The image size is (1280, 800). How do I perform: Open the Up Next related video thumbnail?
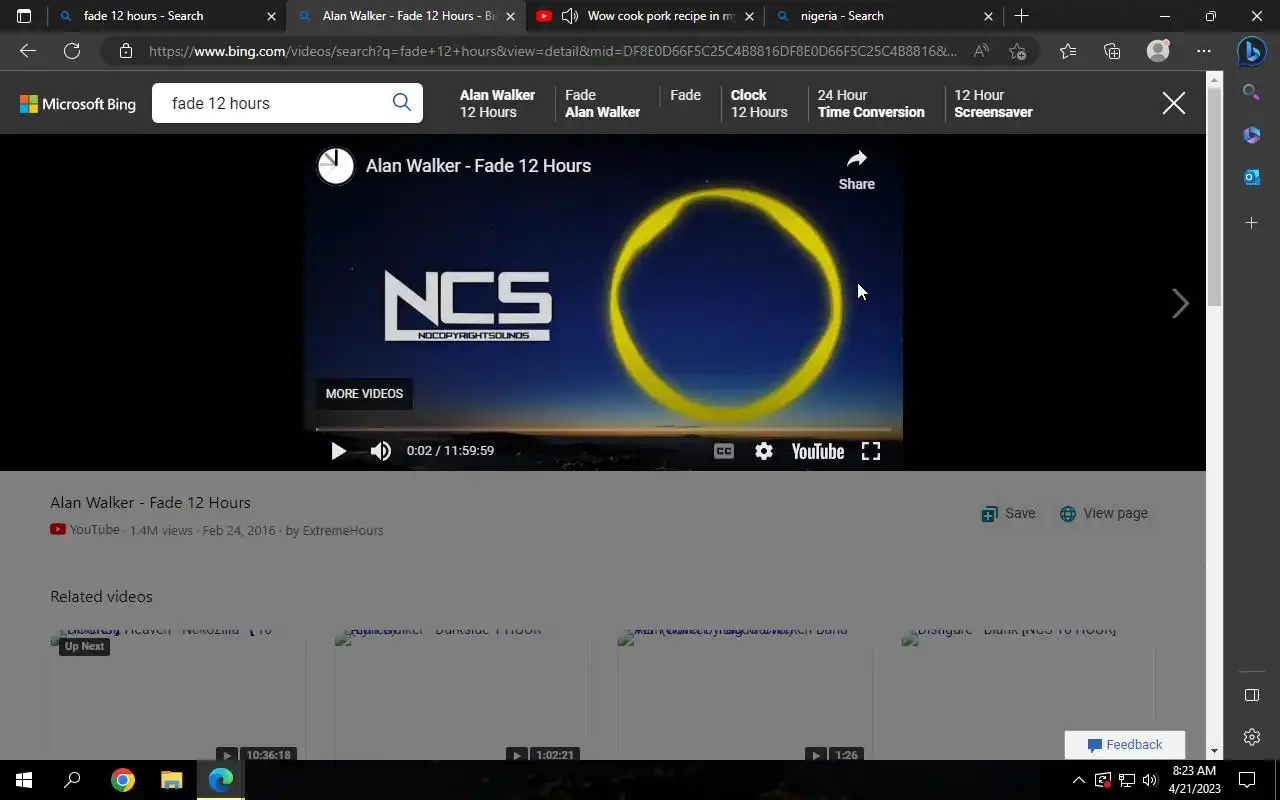pos(178,694)
